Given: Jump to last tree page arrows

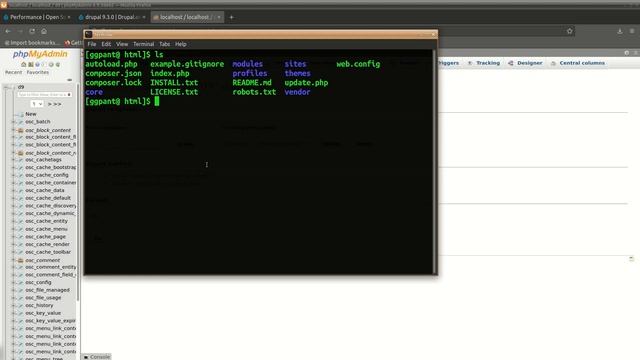Looking at the screenshot, I should [57, 104].
